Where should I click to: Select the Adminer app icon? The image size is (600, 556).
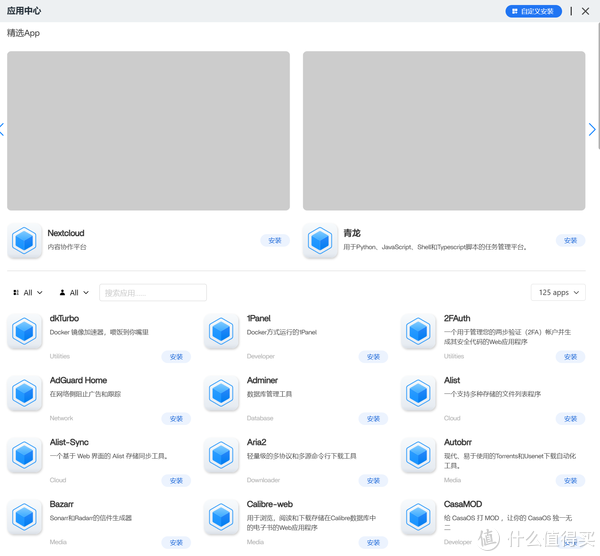[222, 393]
